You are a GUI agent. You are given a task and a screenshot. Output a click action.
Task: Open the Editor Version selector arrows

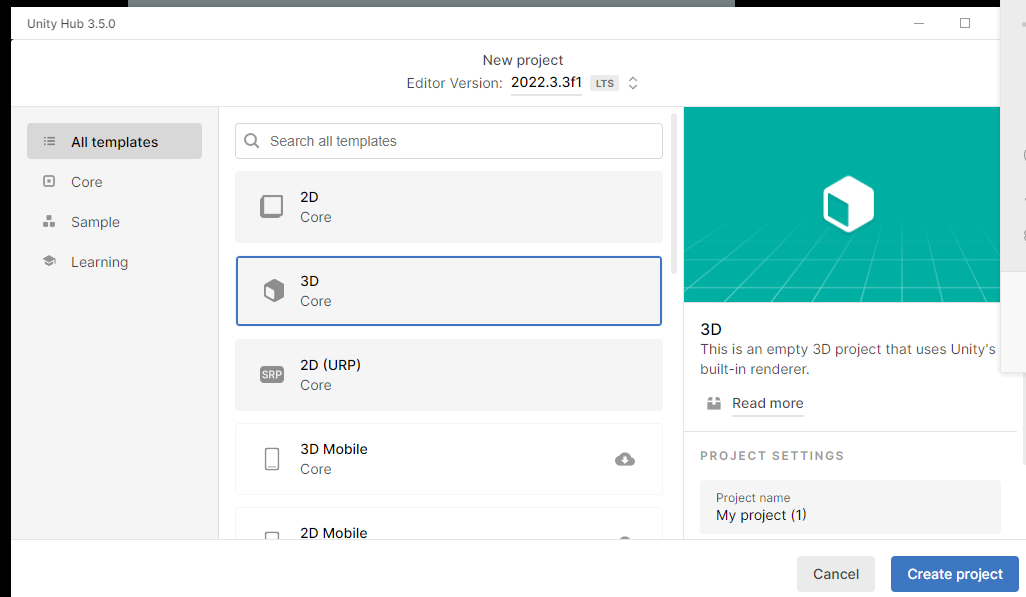point(633,83)
